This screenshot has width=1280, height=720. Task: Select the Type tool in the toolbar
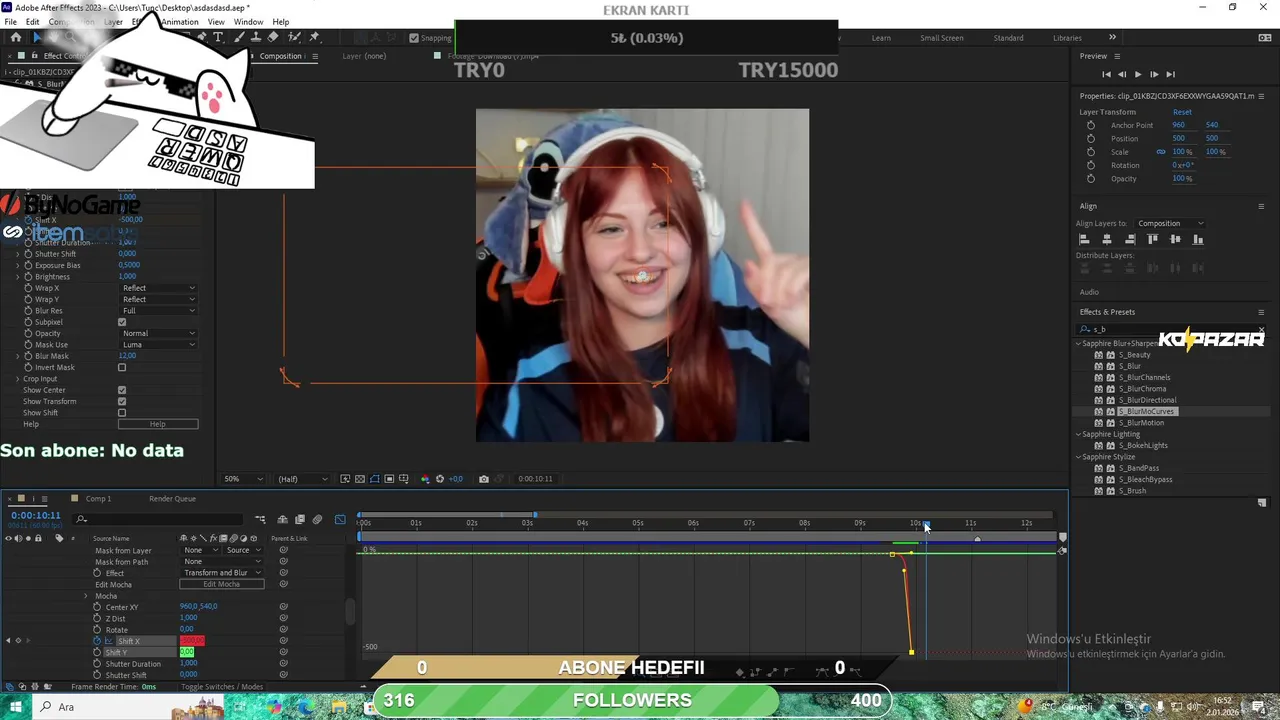pyautogui.click(x=218, y=37)
